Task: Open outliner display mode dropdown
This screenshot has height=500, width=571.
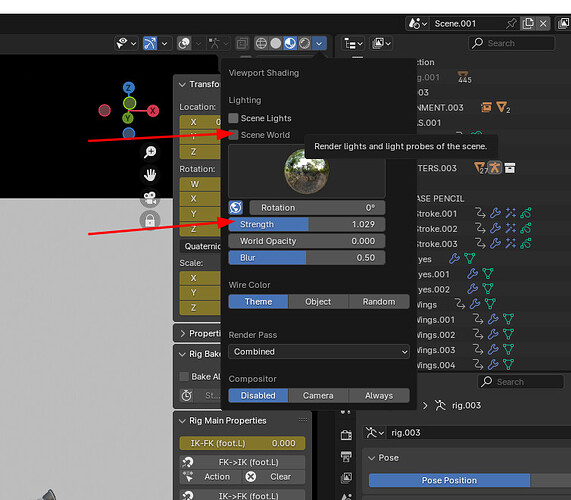Action: (353, 43)
